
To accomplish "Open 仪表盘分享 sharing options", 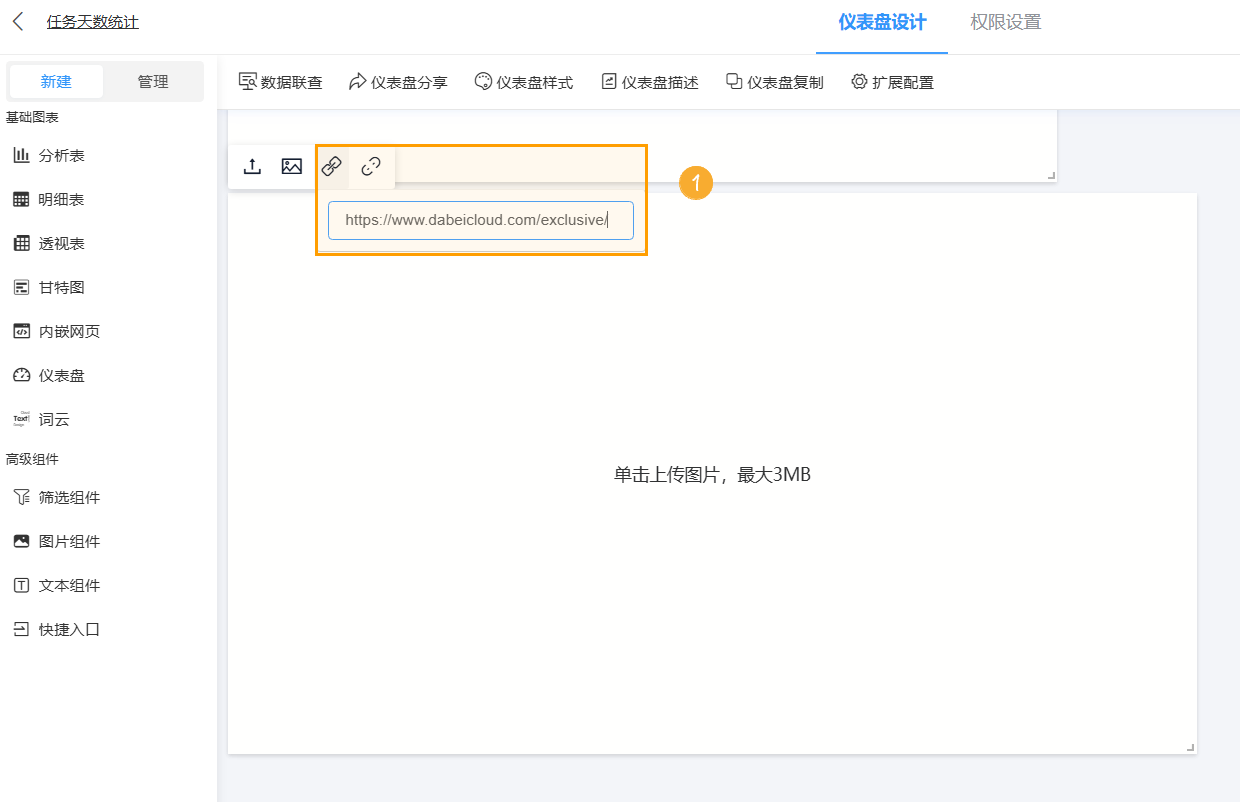I will pos(398,82).
